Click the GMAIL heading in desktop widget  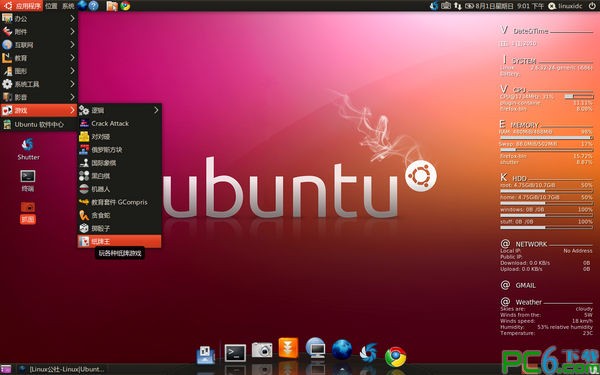[525, 285]
